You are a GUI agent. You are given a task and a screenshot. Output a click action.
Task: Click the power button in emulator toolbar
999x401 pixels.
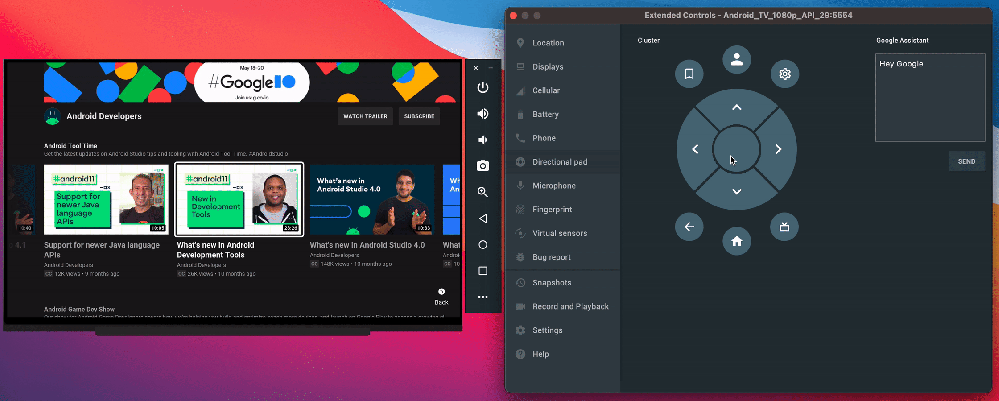[x=483, y=88]
